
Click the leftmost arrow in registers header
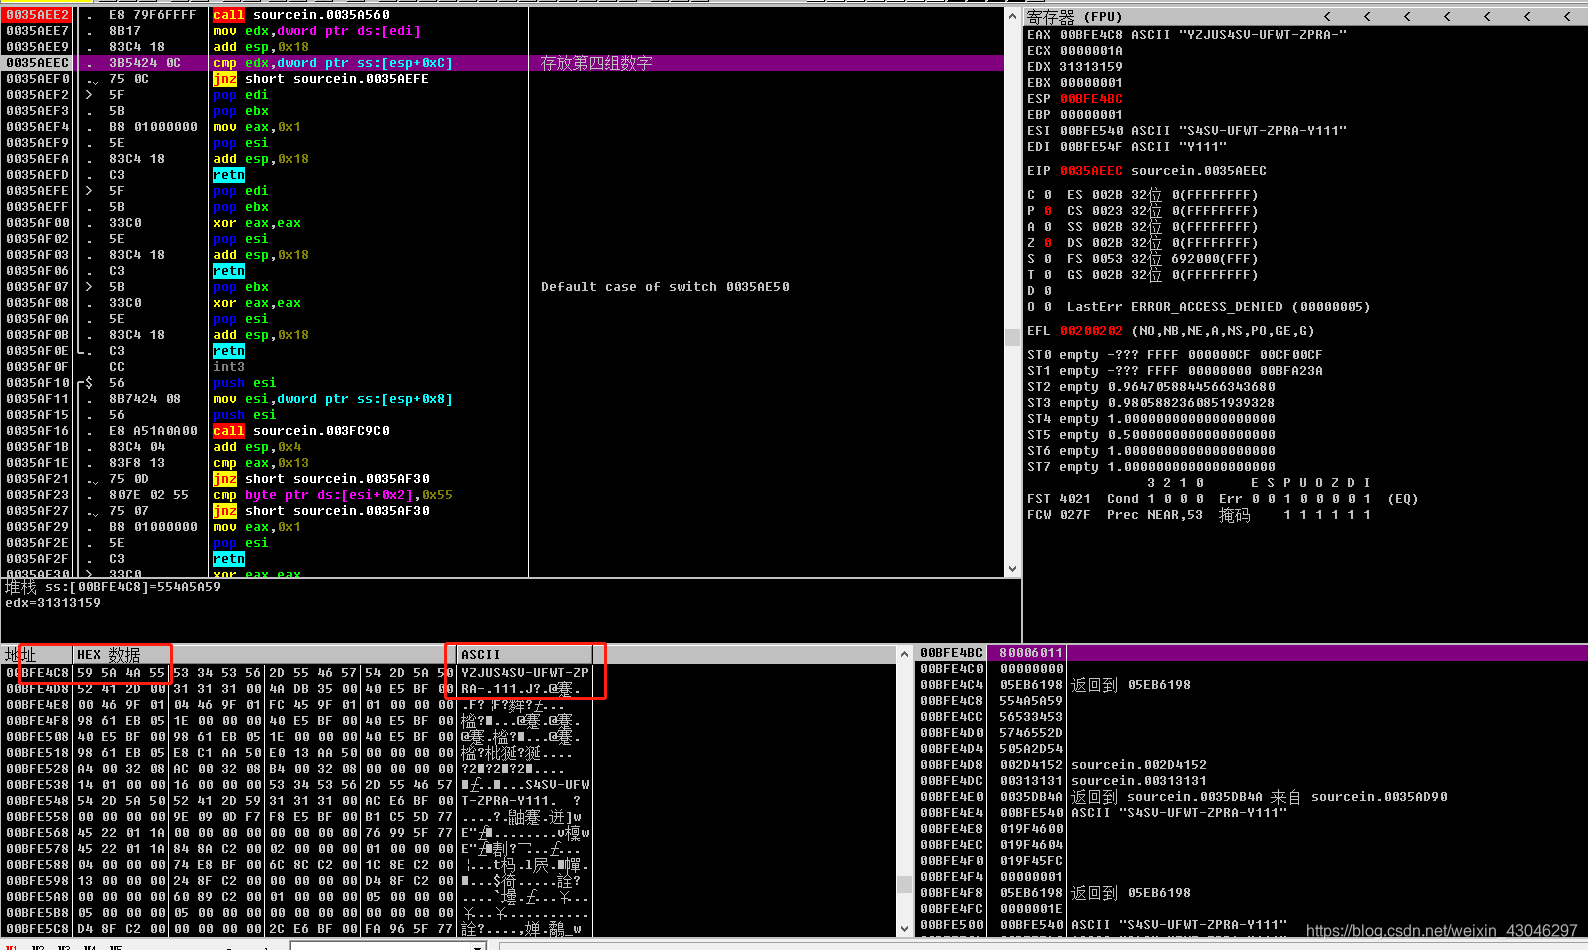1327,17
